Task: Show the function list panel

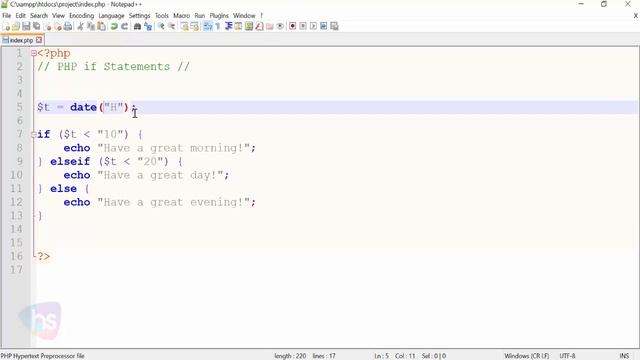Action: click(x=259, y=27)
